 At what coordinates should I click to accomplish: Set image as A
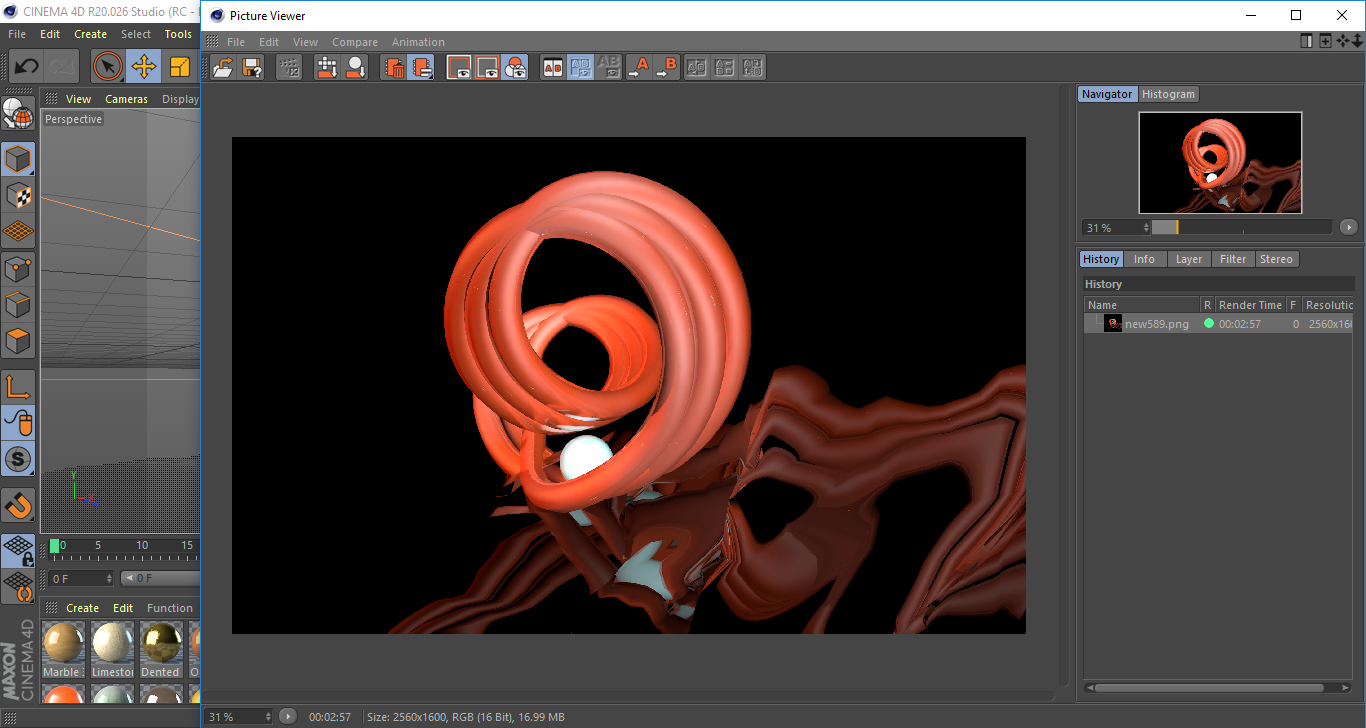coord(638,67)
